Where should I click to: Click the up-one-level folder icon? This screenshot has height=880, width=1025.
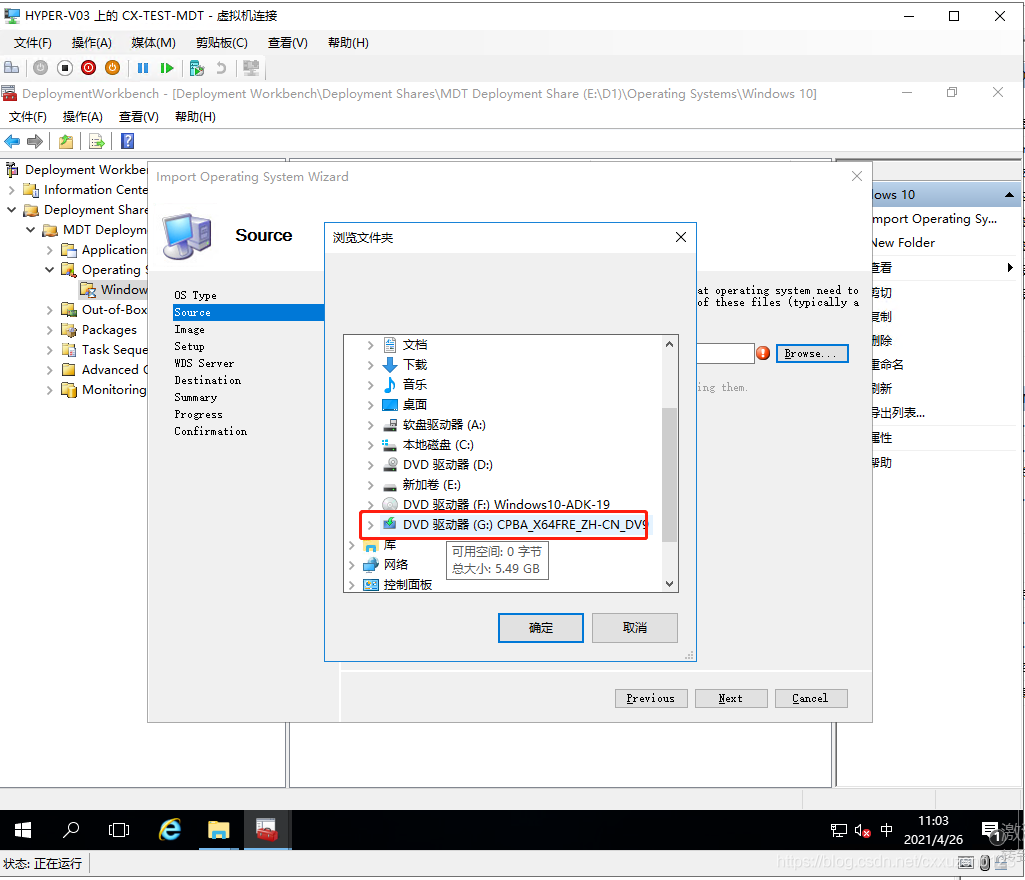tap(66, 141)
